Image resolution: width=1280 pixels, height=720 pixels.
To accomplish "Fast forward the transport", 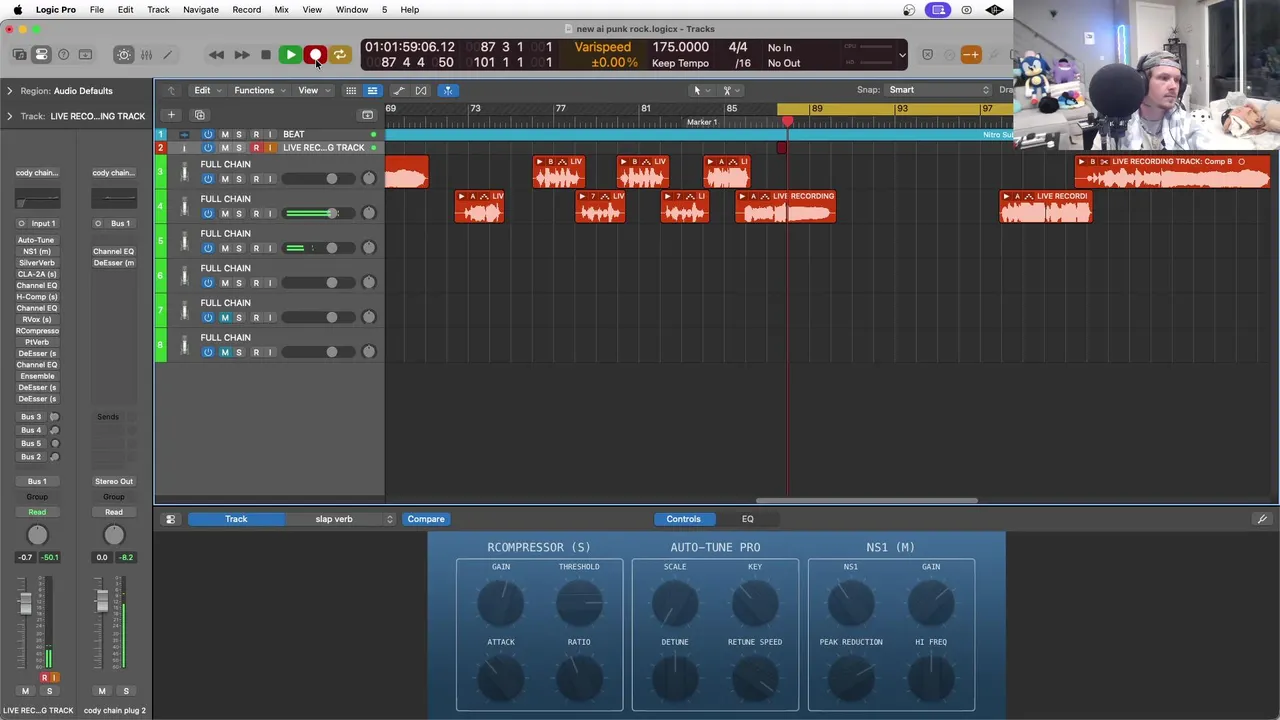I will point(241,55).
